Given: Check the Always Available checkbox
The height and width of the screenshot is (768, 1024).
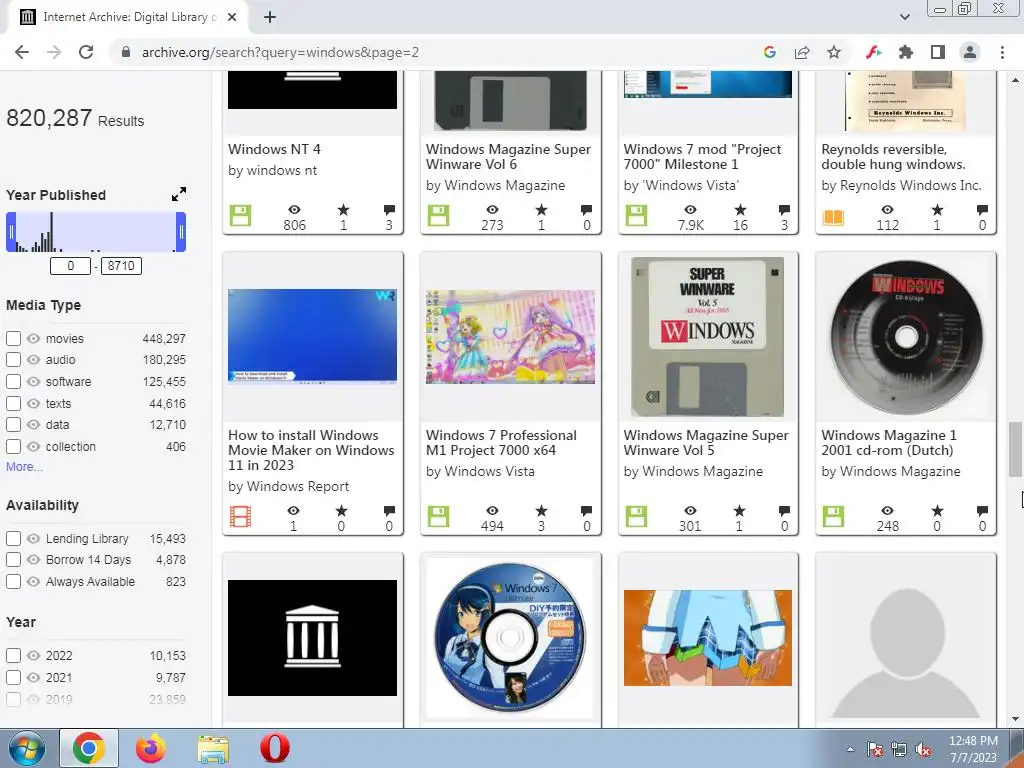Looking at the screenshot, I should [x=13, y=581].
